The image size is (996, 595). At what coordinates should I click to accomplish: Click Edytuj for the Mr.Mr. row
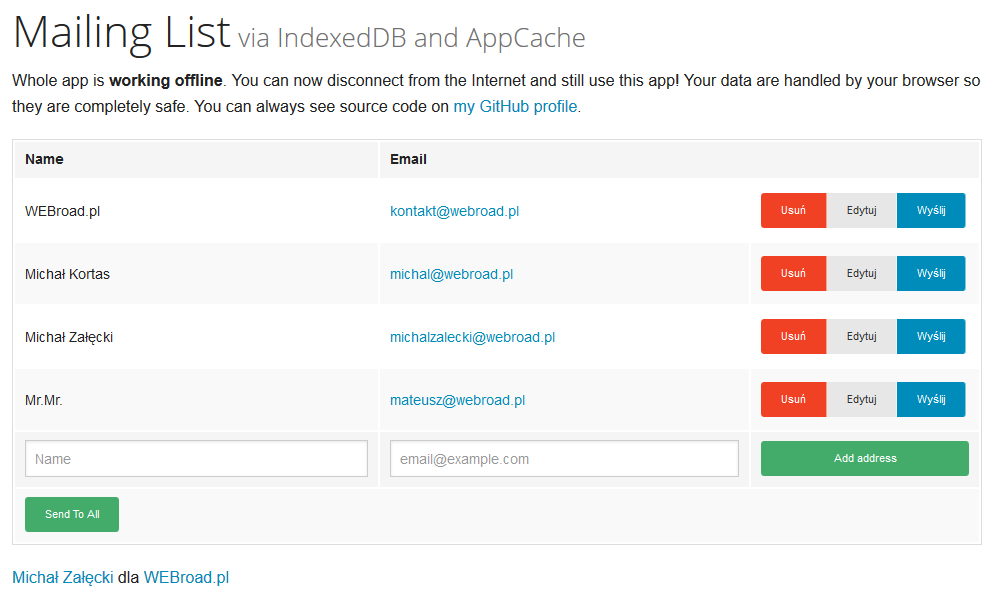(x=861, y=400)
